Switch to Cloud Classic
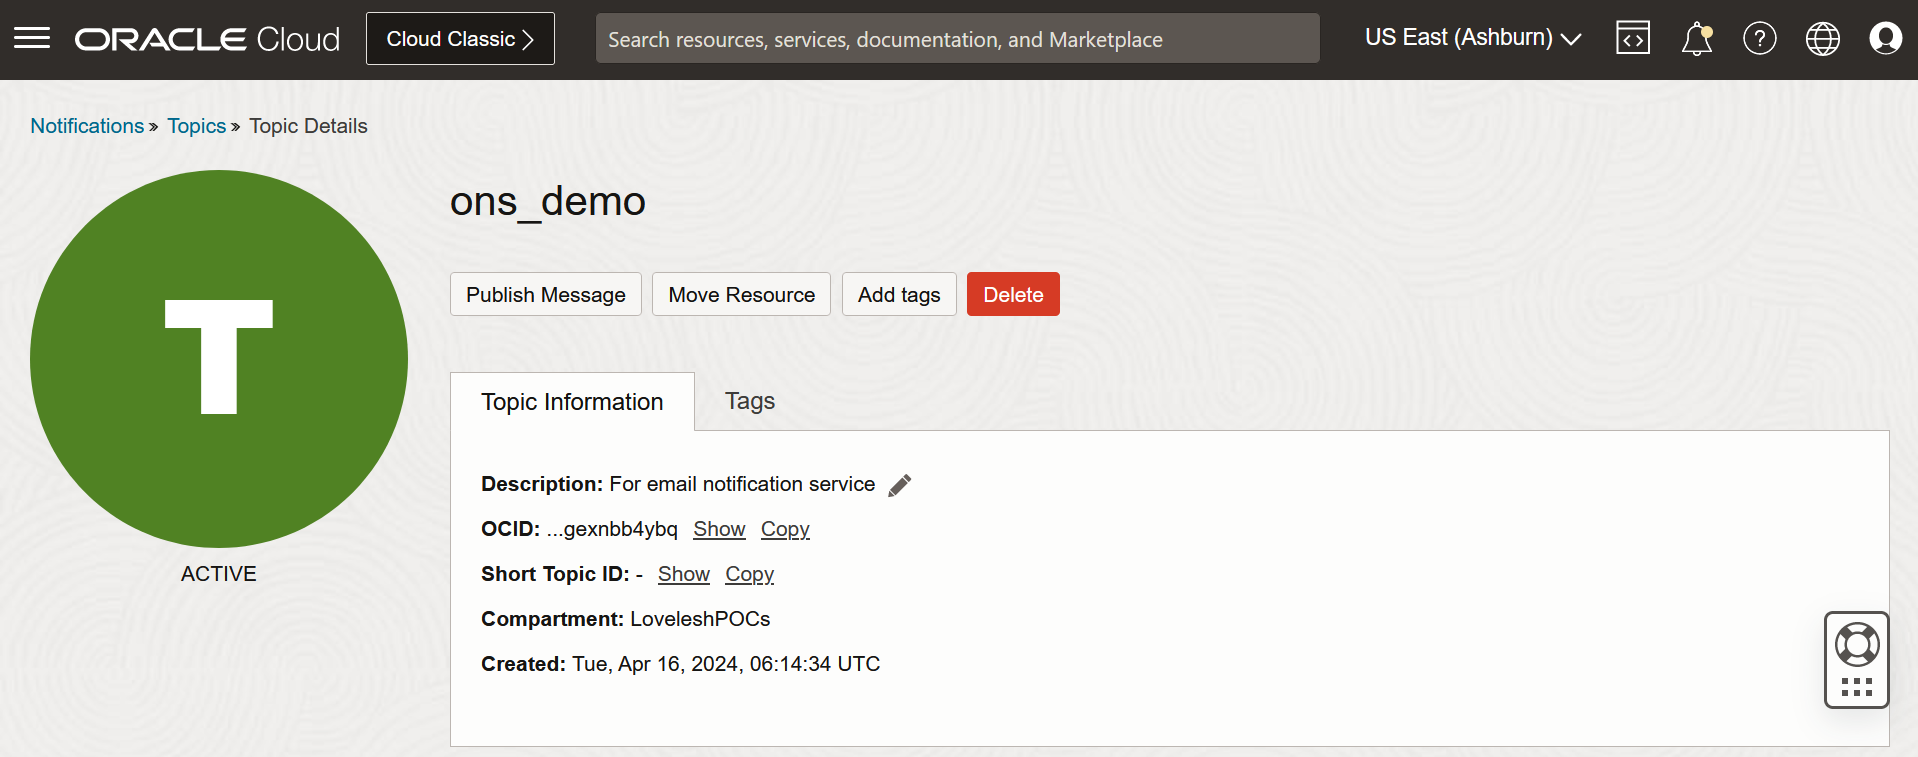1918x757 pixels. (x=460, y=39)
